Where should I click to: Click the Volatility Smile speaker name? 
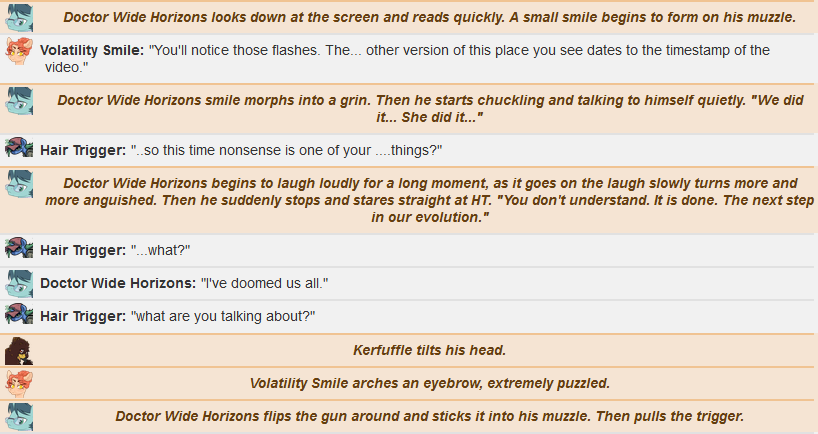92,50
